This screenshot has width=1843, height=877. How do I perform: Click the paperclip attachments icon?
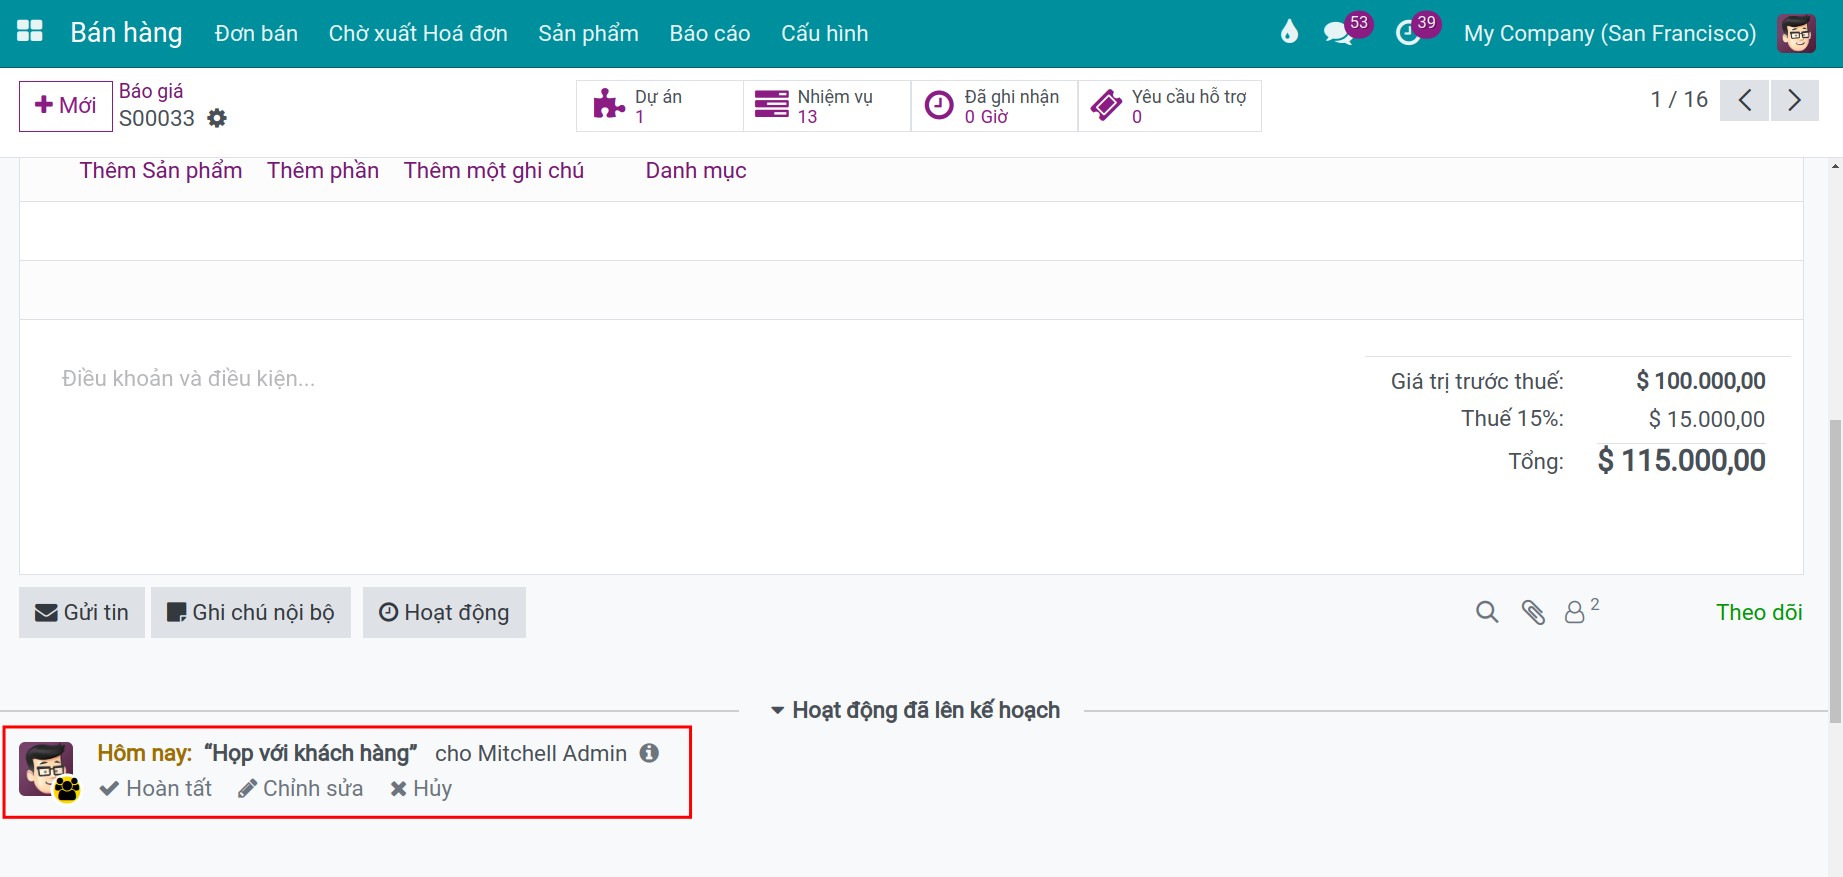click(x=1533, y=612)
